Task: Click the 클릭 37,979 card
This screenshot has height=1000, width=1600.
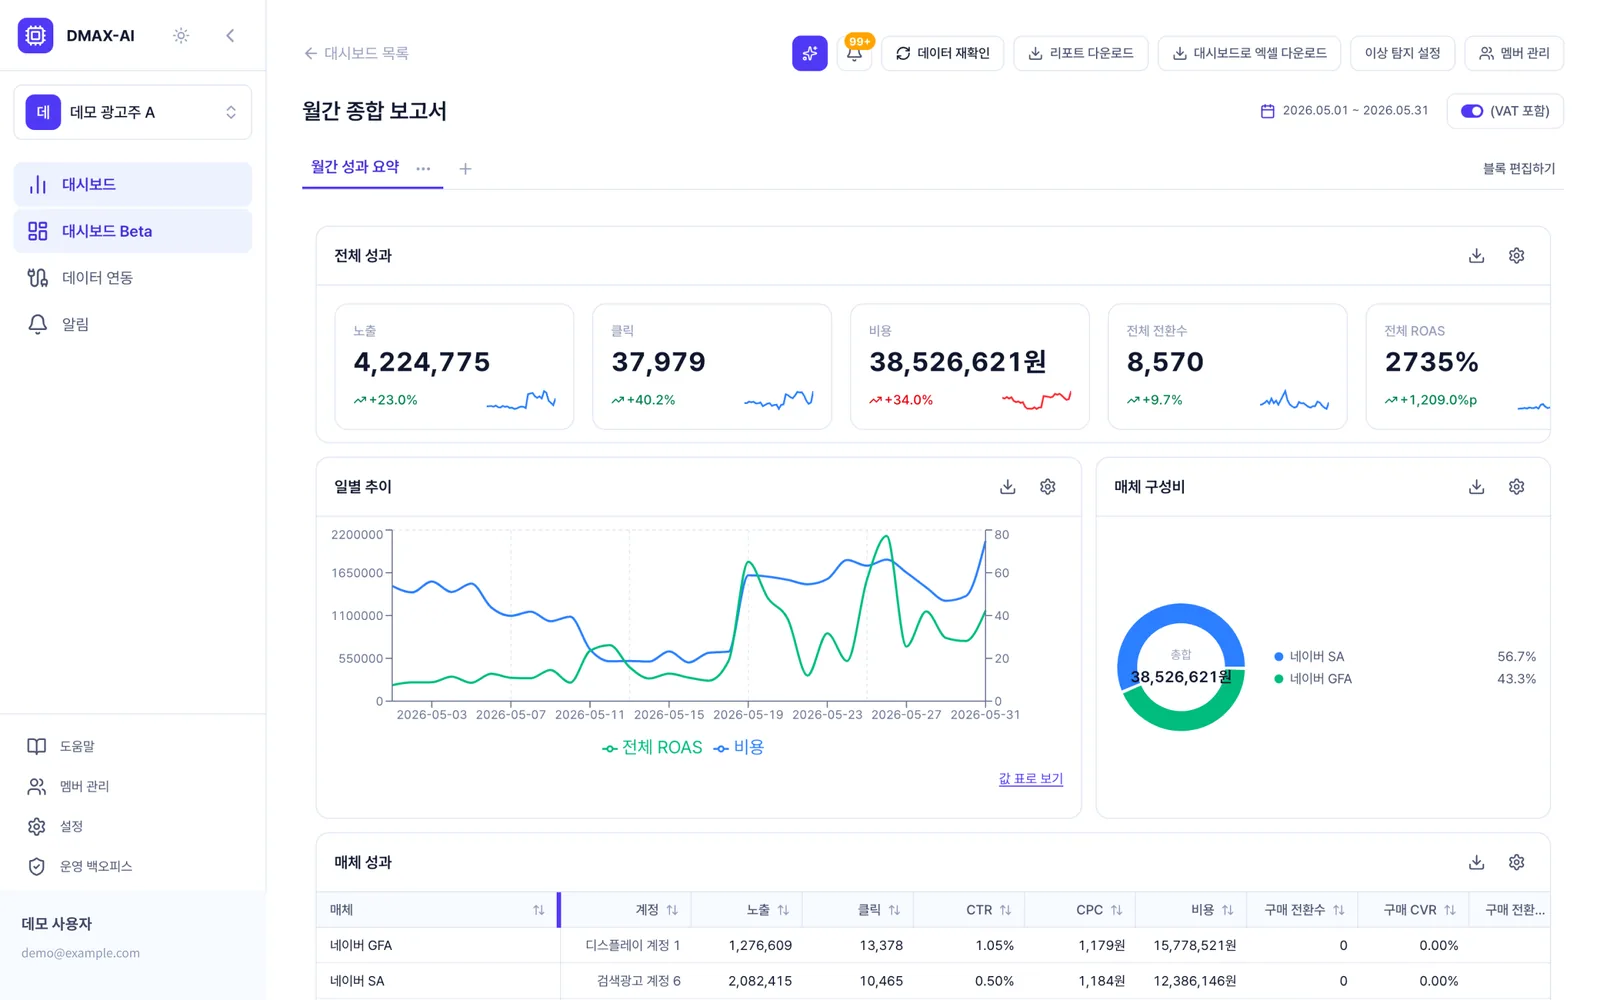Action: click(x=712, y=367)
